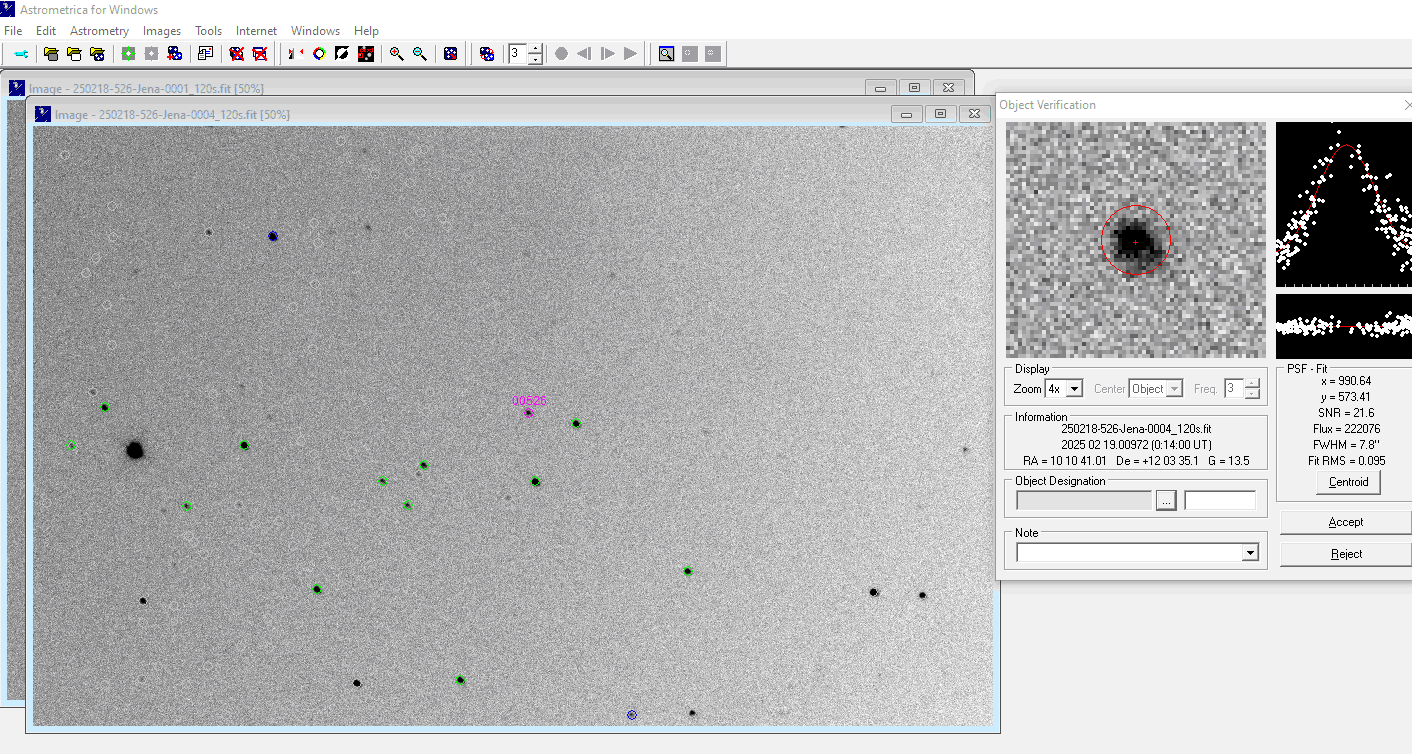The width and height of the screenshot is (1412, 754).
Task: Expand the Note combo box arrow
Action: (1249, 552)
